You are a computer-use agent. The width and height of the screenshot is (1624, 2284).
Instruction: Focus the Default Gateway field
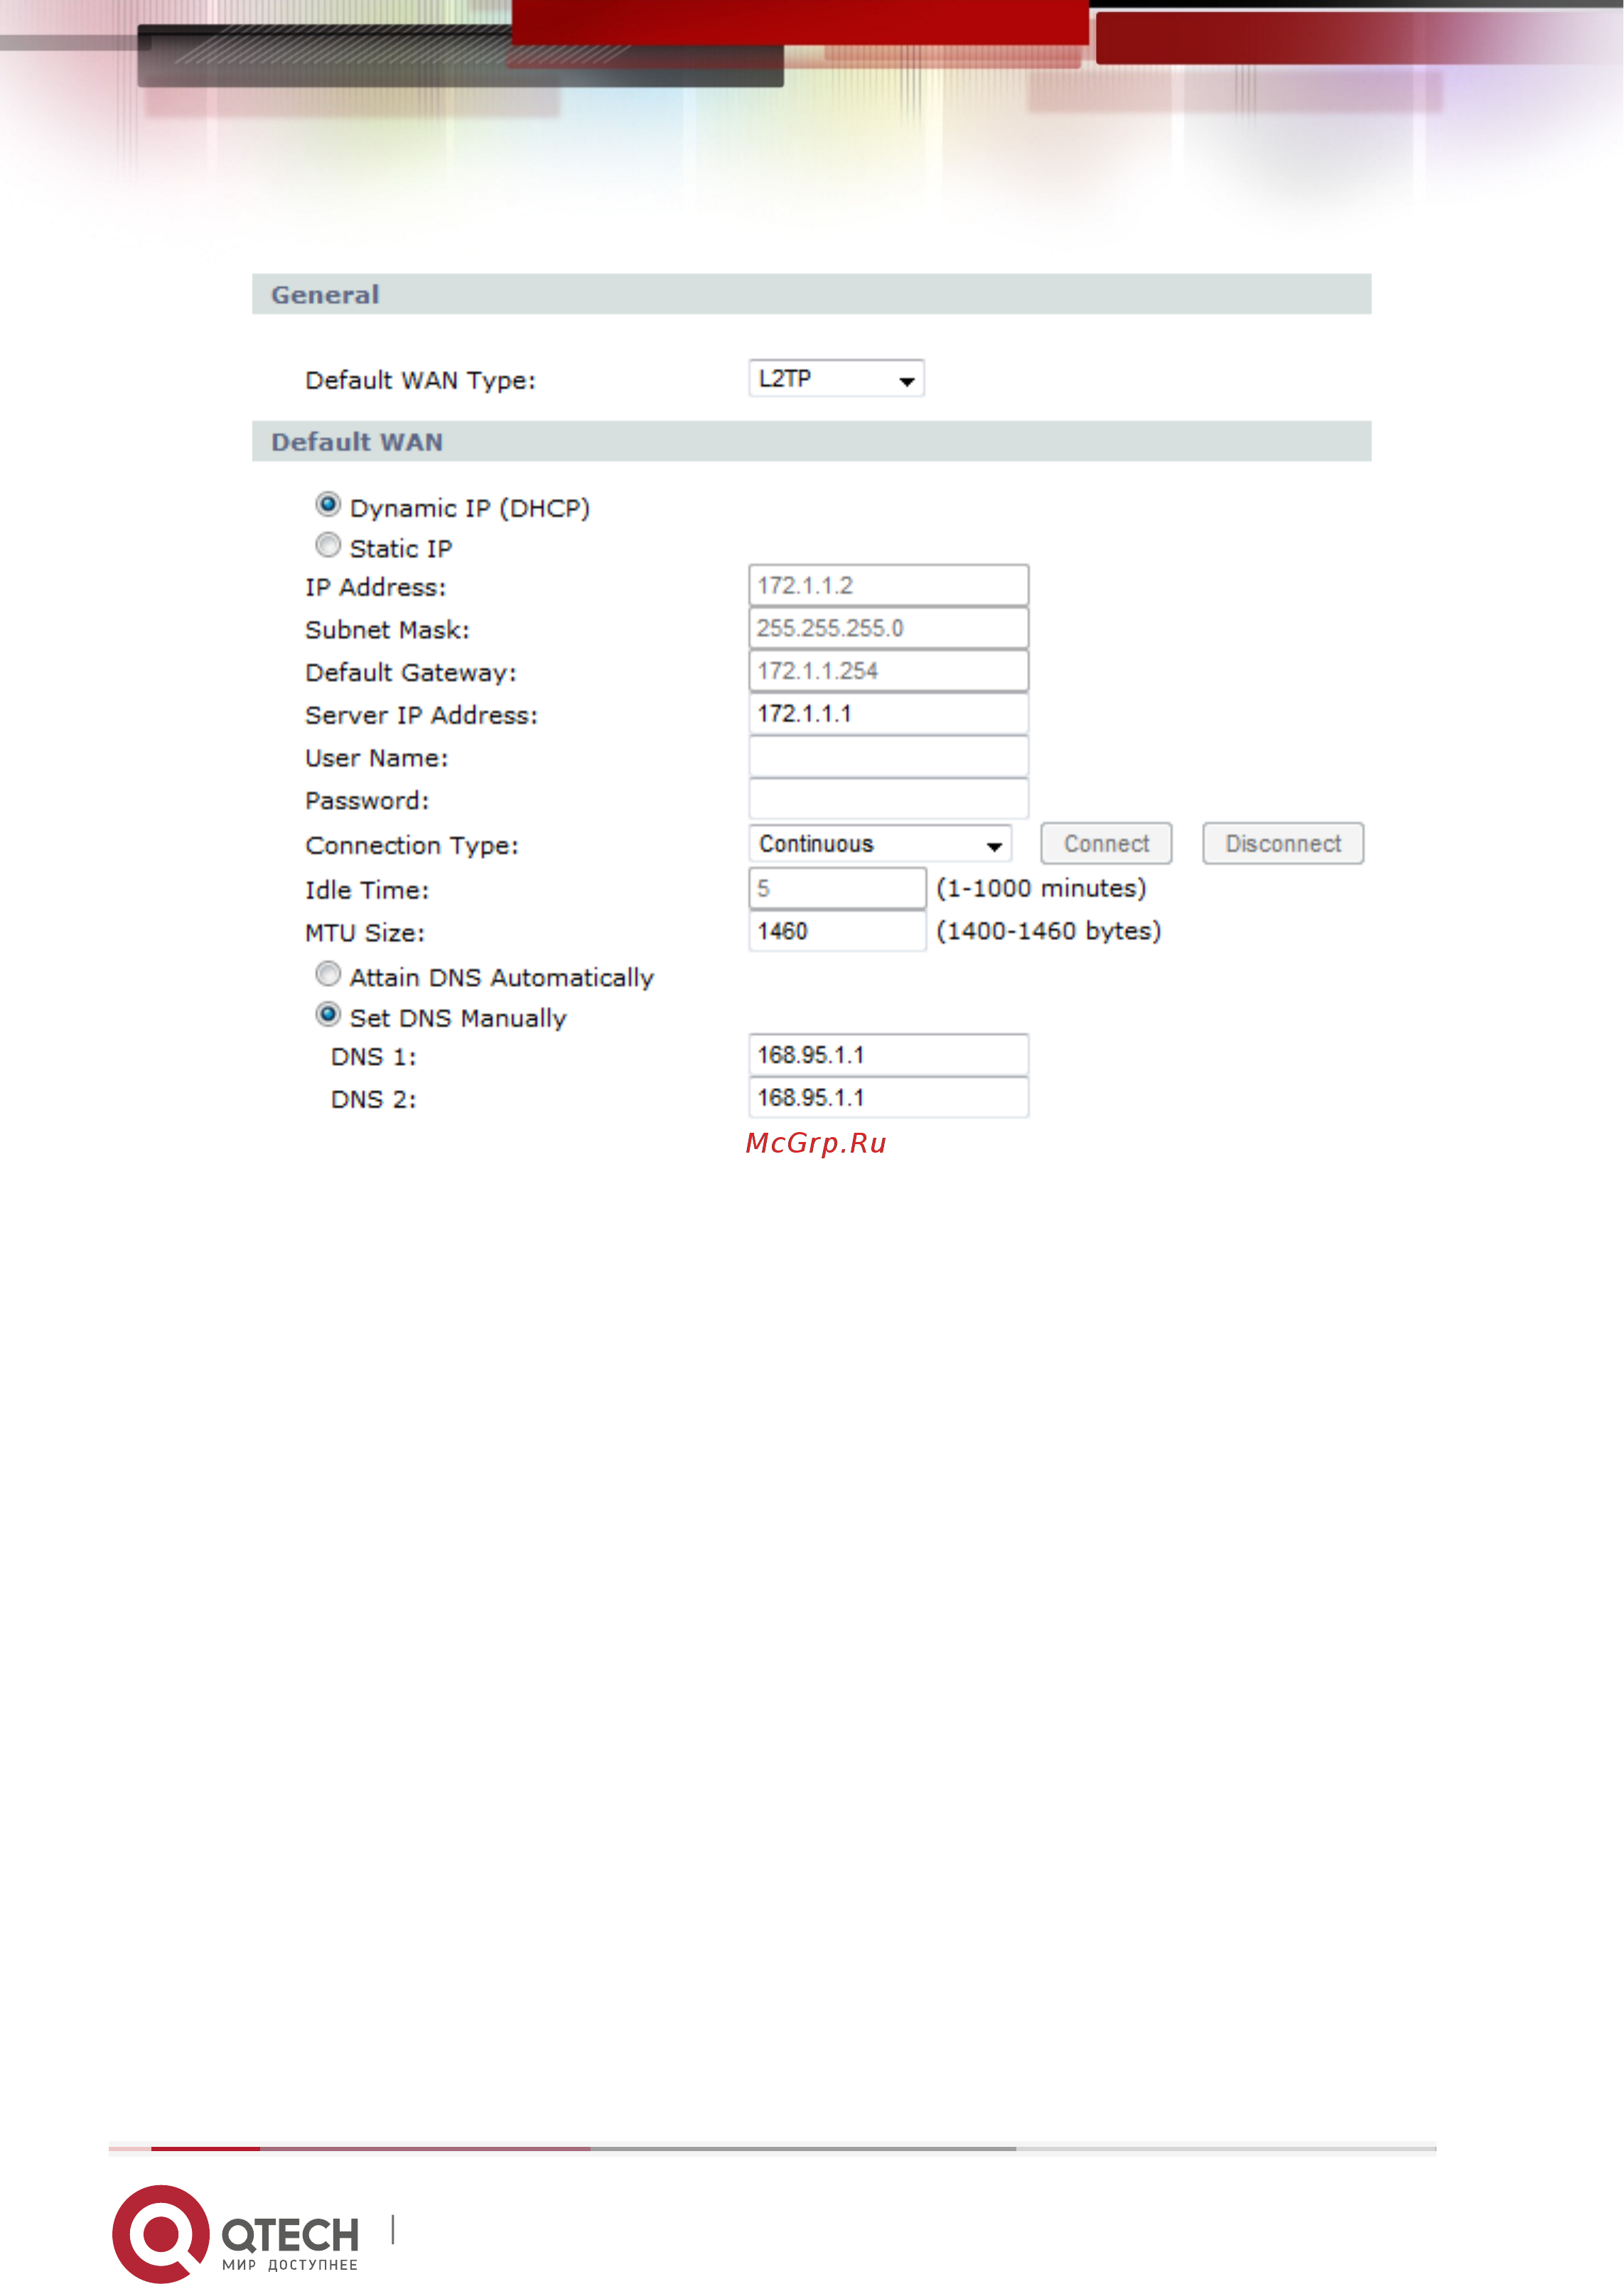(888, 671)
